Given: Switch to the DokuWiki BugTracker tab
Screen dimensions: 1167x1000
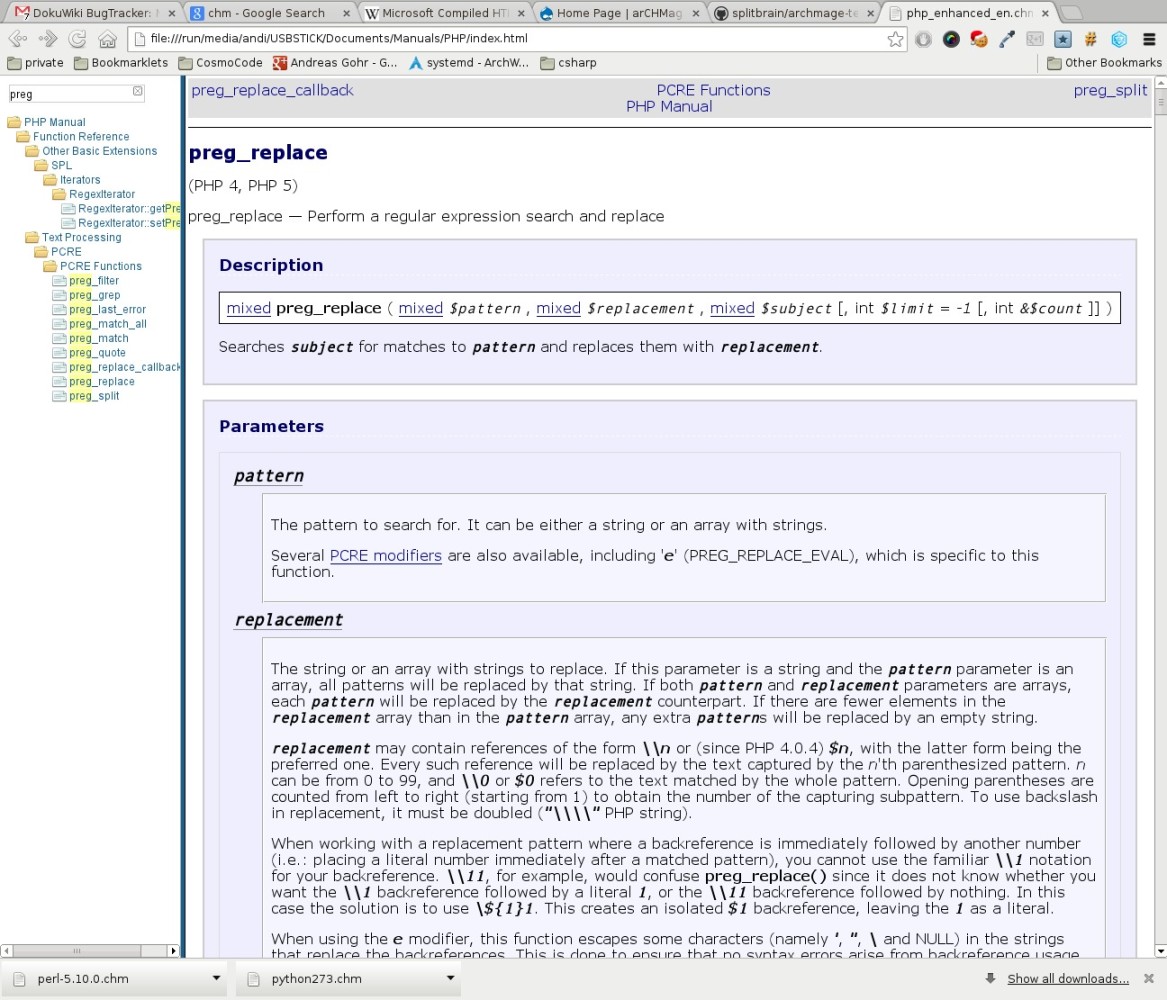Looking at the screenshot, I should 95,13.
